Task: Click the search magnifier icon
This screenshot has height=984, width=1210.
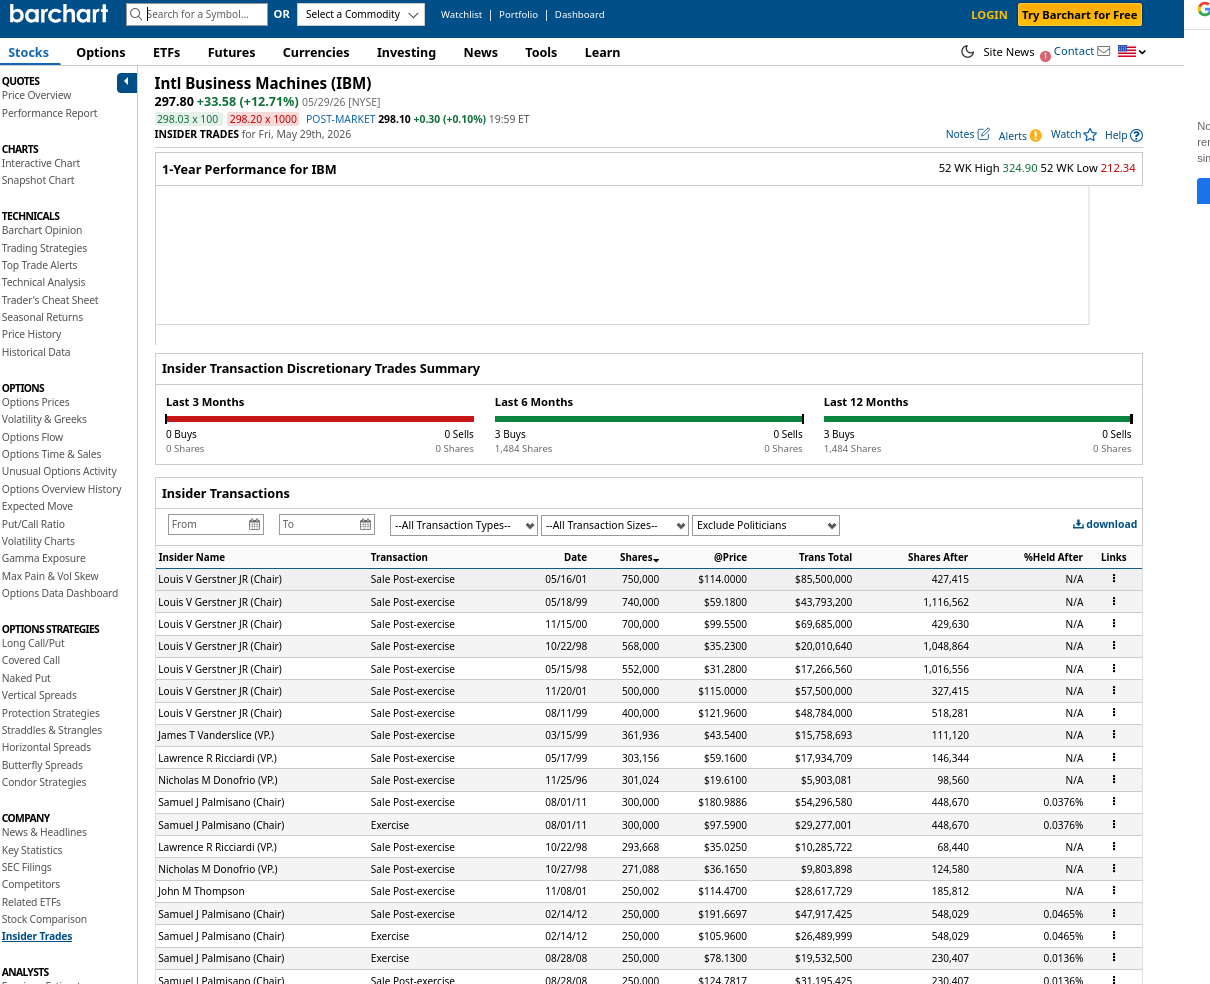Action: [x=137, y=14]
